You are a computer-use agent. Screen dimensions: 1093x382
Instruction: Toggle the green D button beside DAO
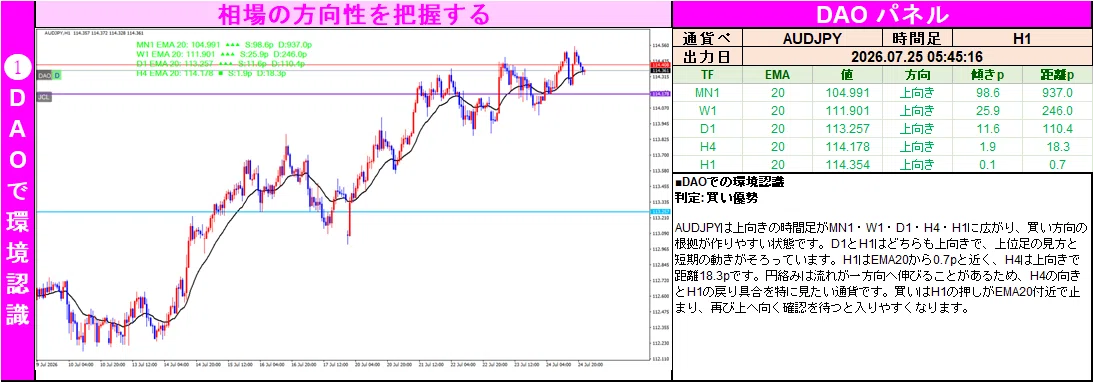point(57,75)
